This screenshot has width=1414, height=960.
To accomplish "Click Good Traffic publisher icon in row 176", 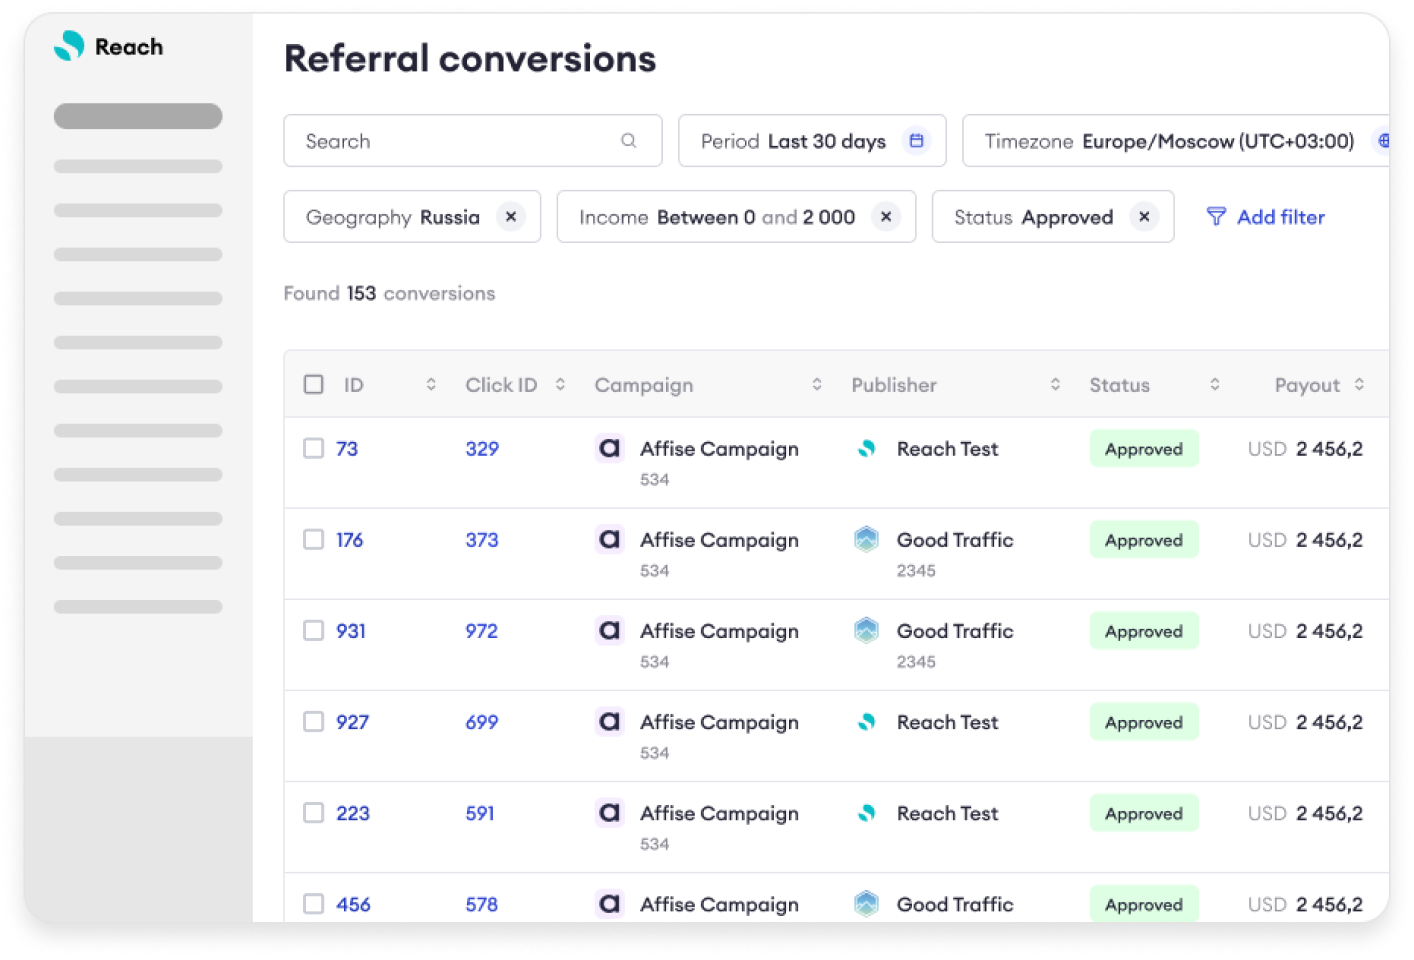I will coord(866,540).
